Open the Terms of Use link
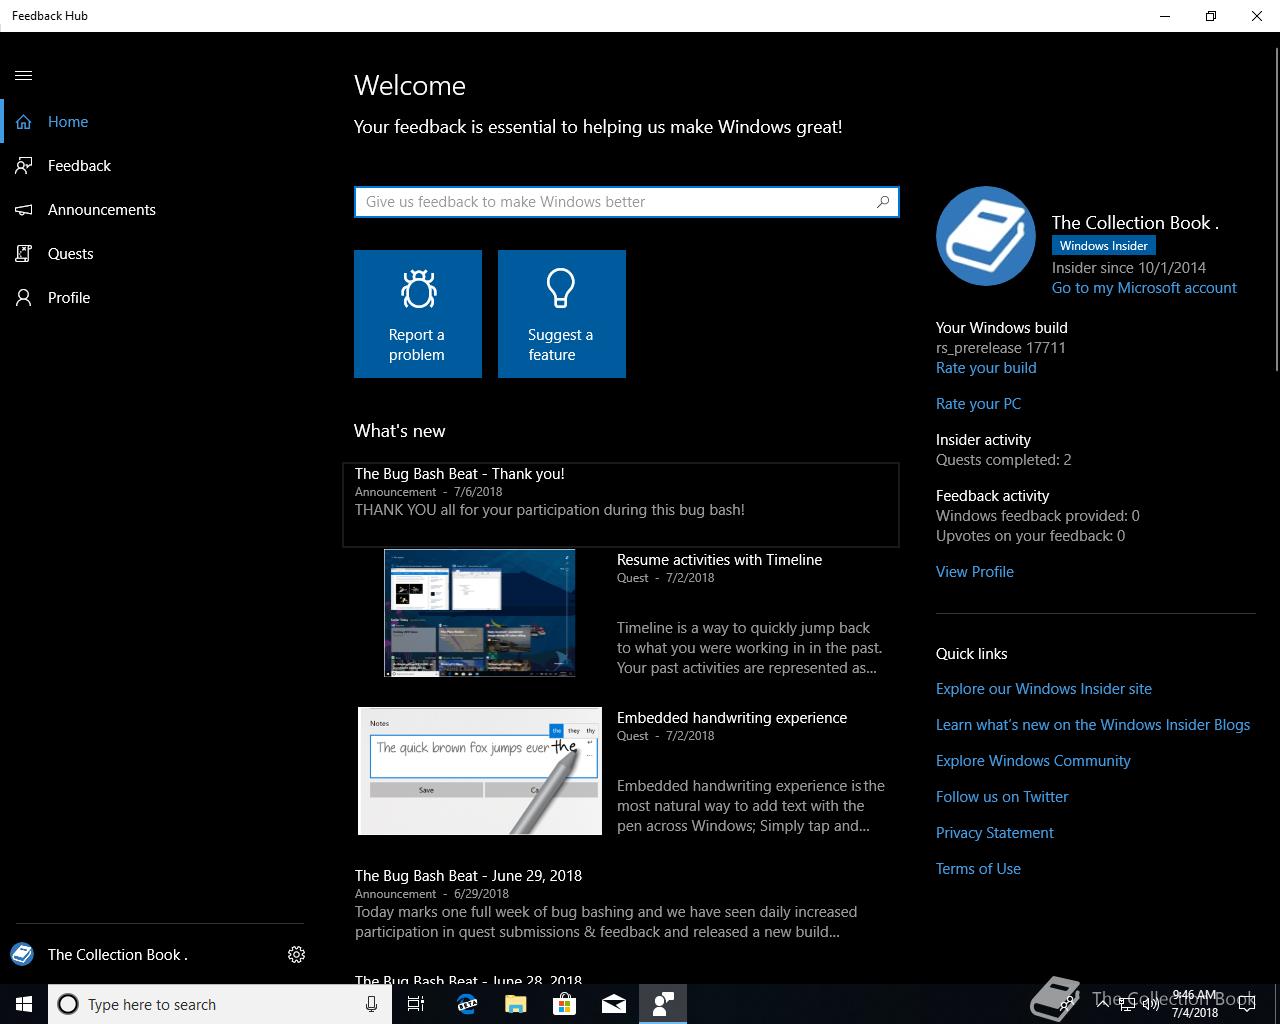 coord(978,869)
